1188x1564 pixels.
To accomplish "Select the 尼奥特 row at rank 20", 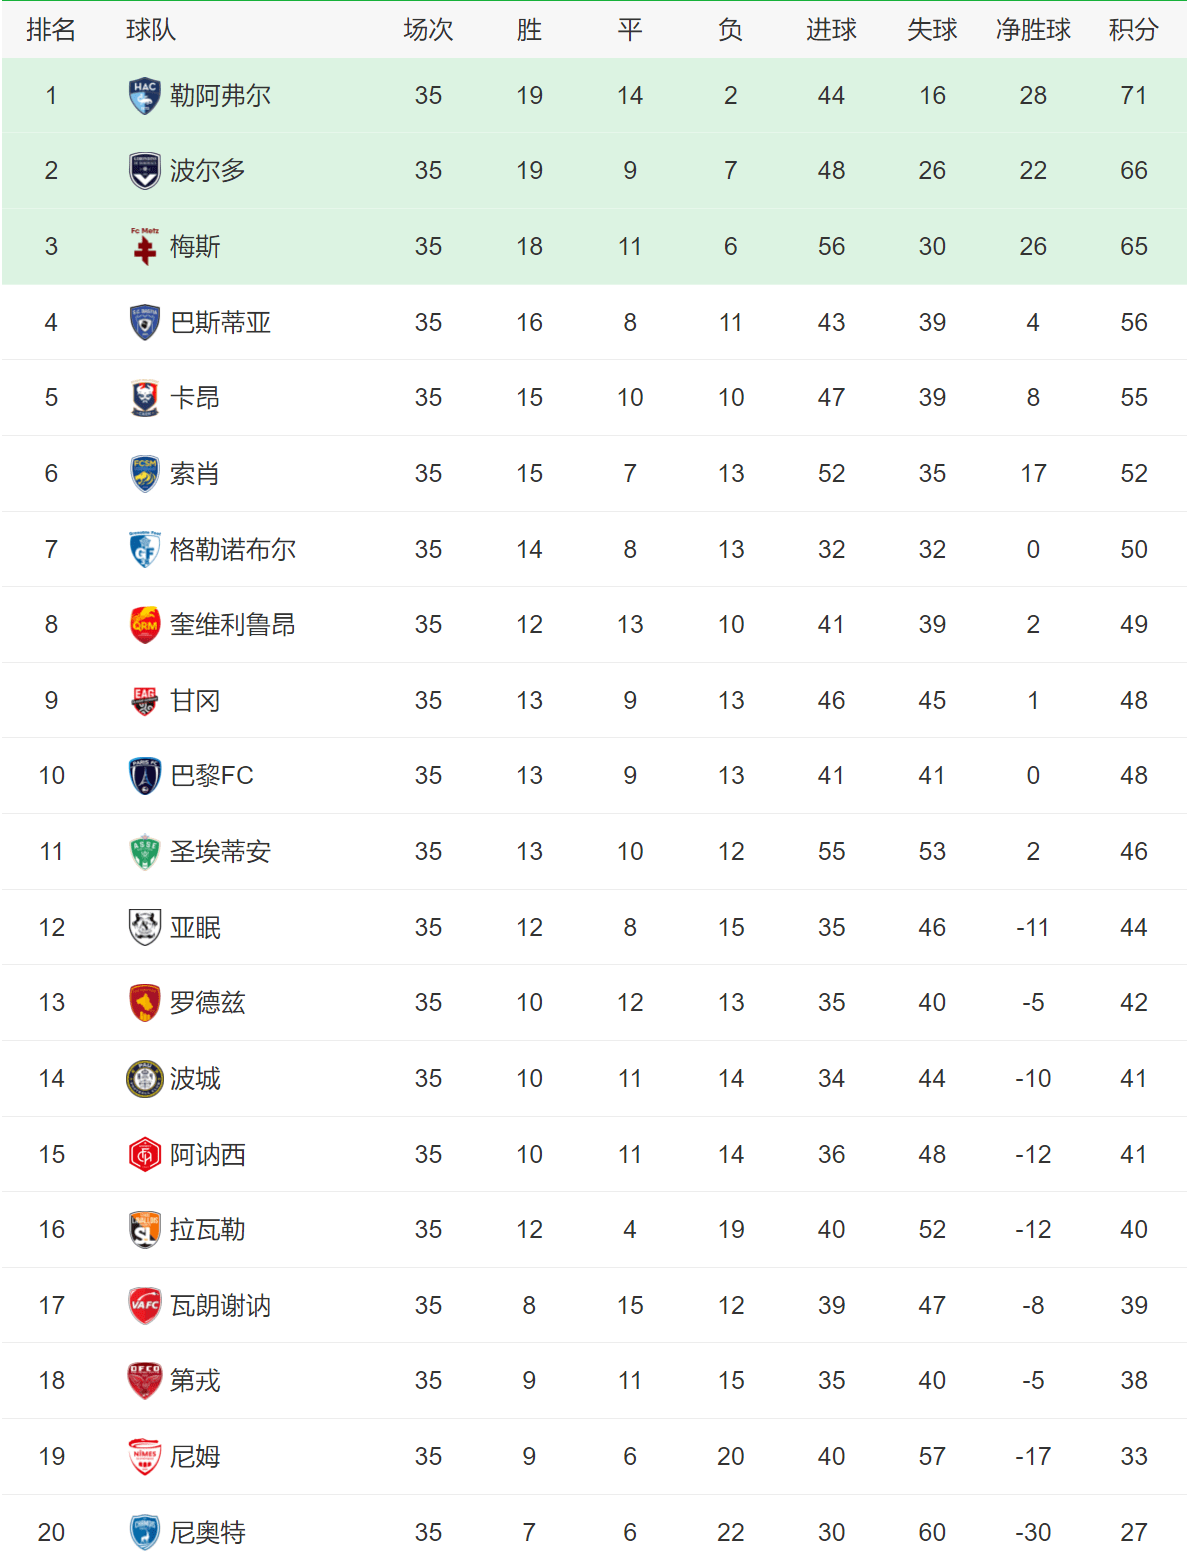I will point(594,1532).
